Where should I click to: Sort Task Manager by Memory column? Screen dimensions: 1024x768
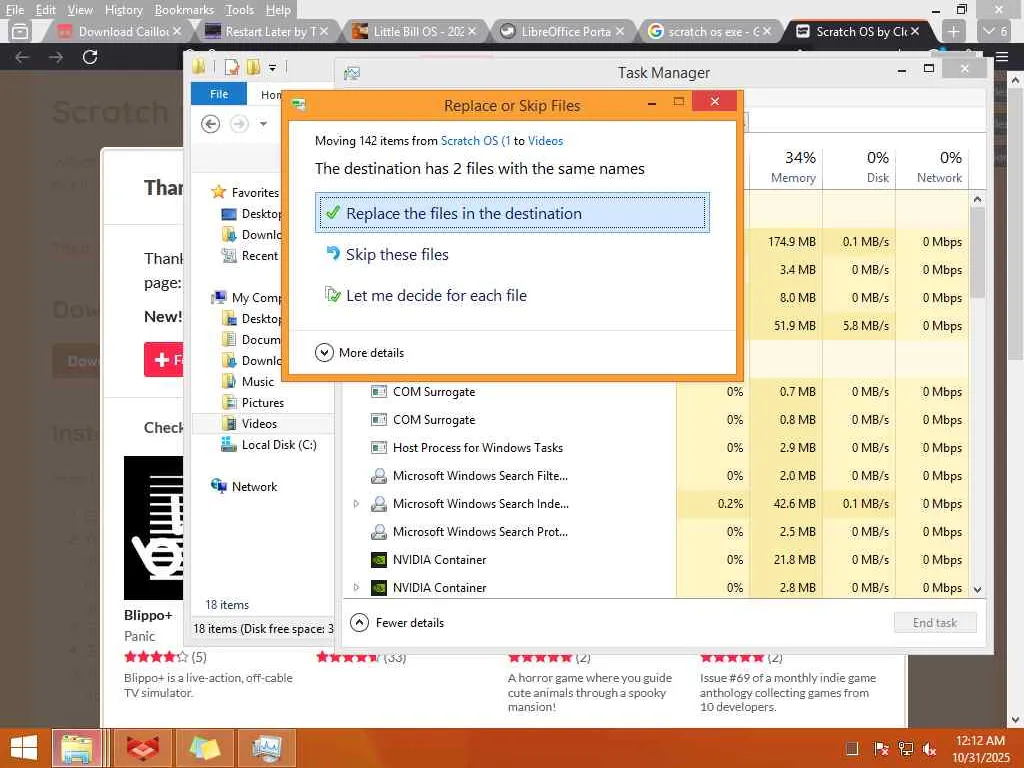(786, 167)
